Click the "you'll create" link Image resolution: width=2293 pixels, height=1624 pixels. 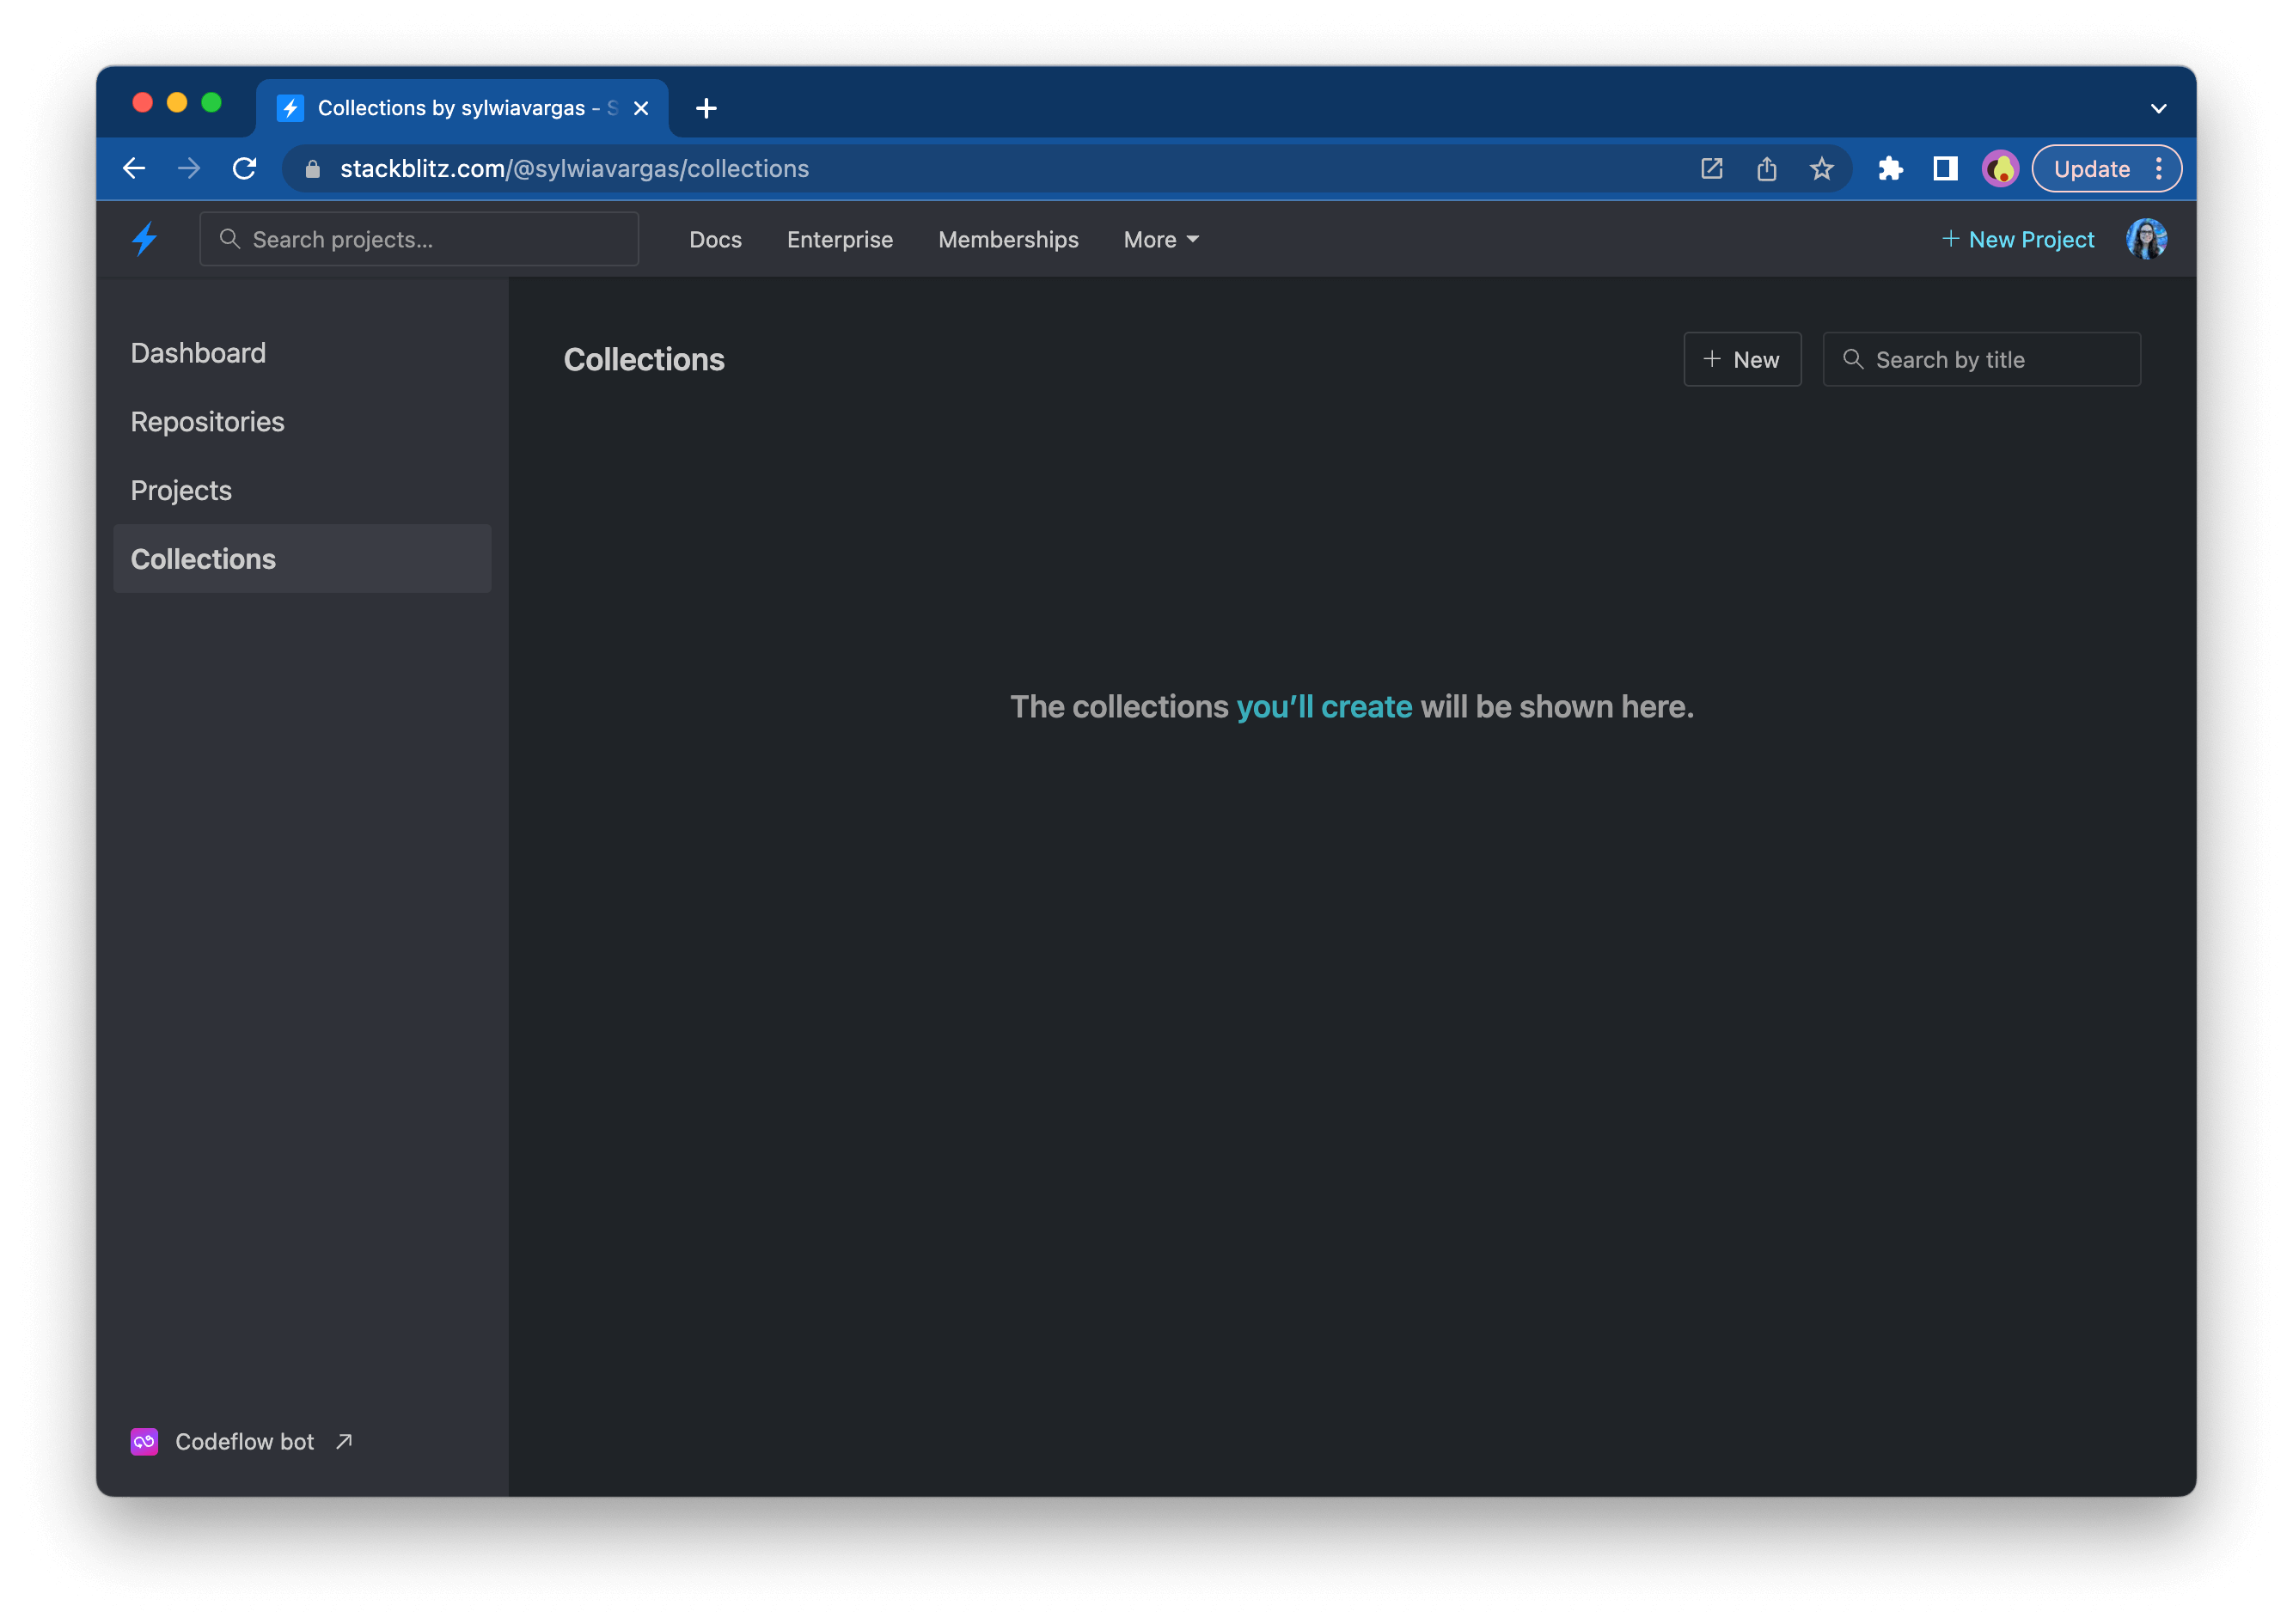[1323, 707]
